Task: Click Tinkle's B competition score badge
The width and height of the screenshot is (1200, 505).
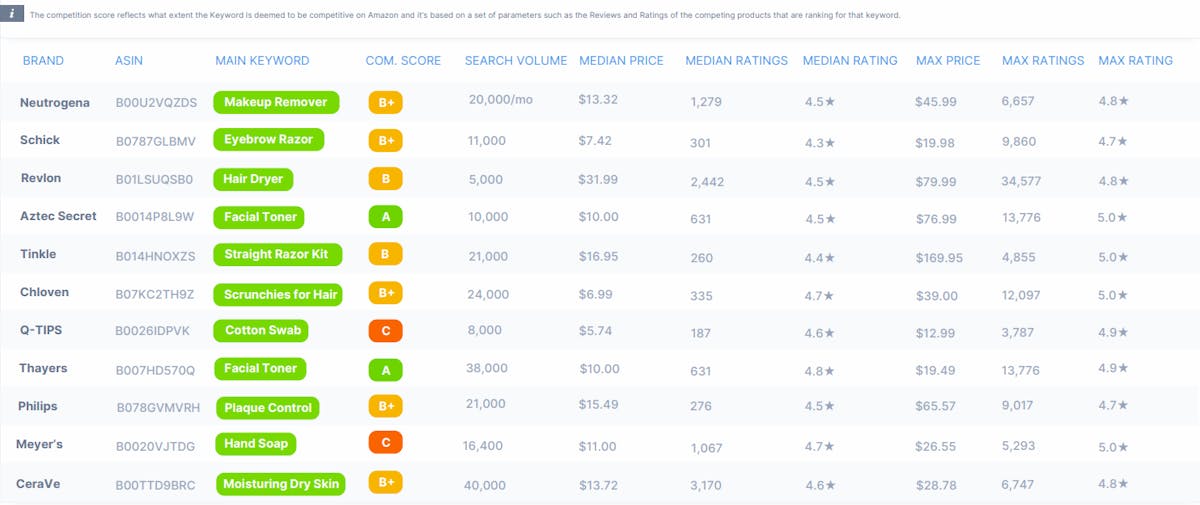Action: pos(385,254)
